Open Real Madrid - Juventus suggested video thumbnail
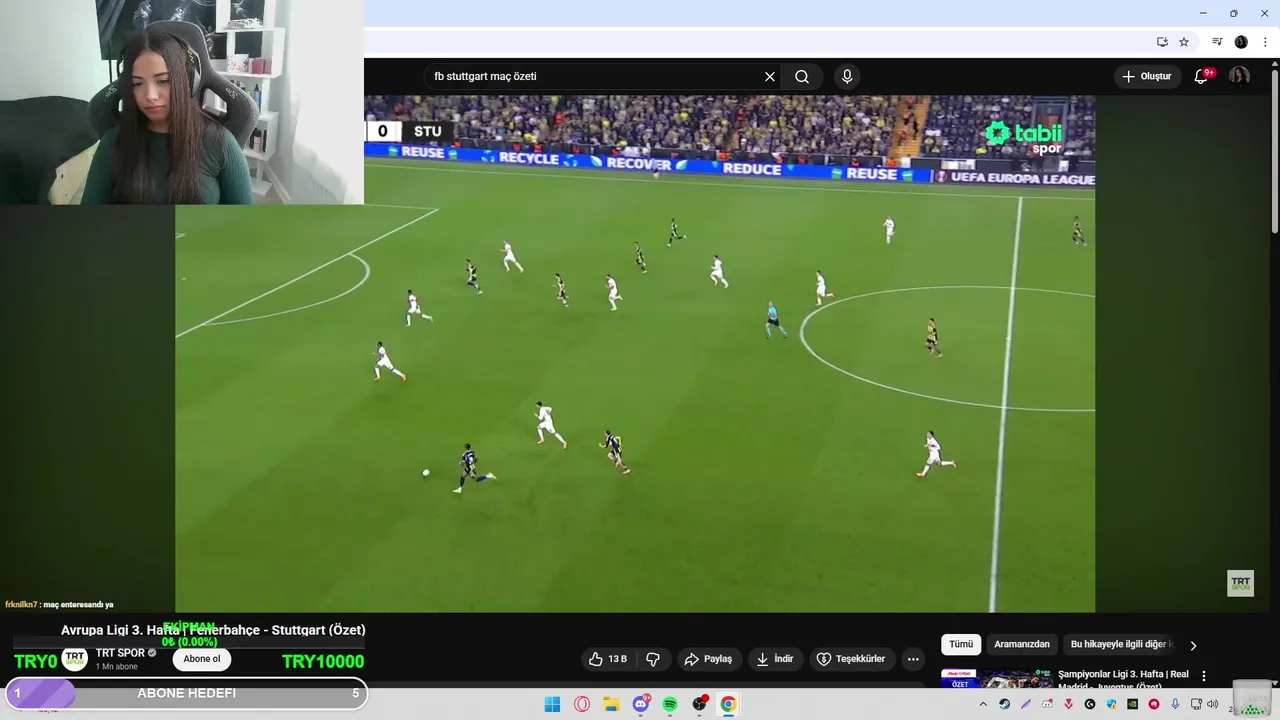Screen dimensions: 1280x720 coord(996,679)
